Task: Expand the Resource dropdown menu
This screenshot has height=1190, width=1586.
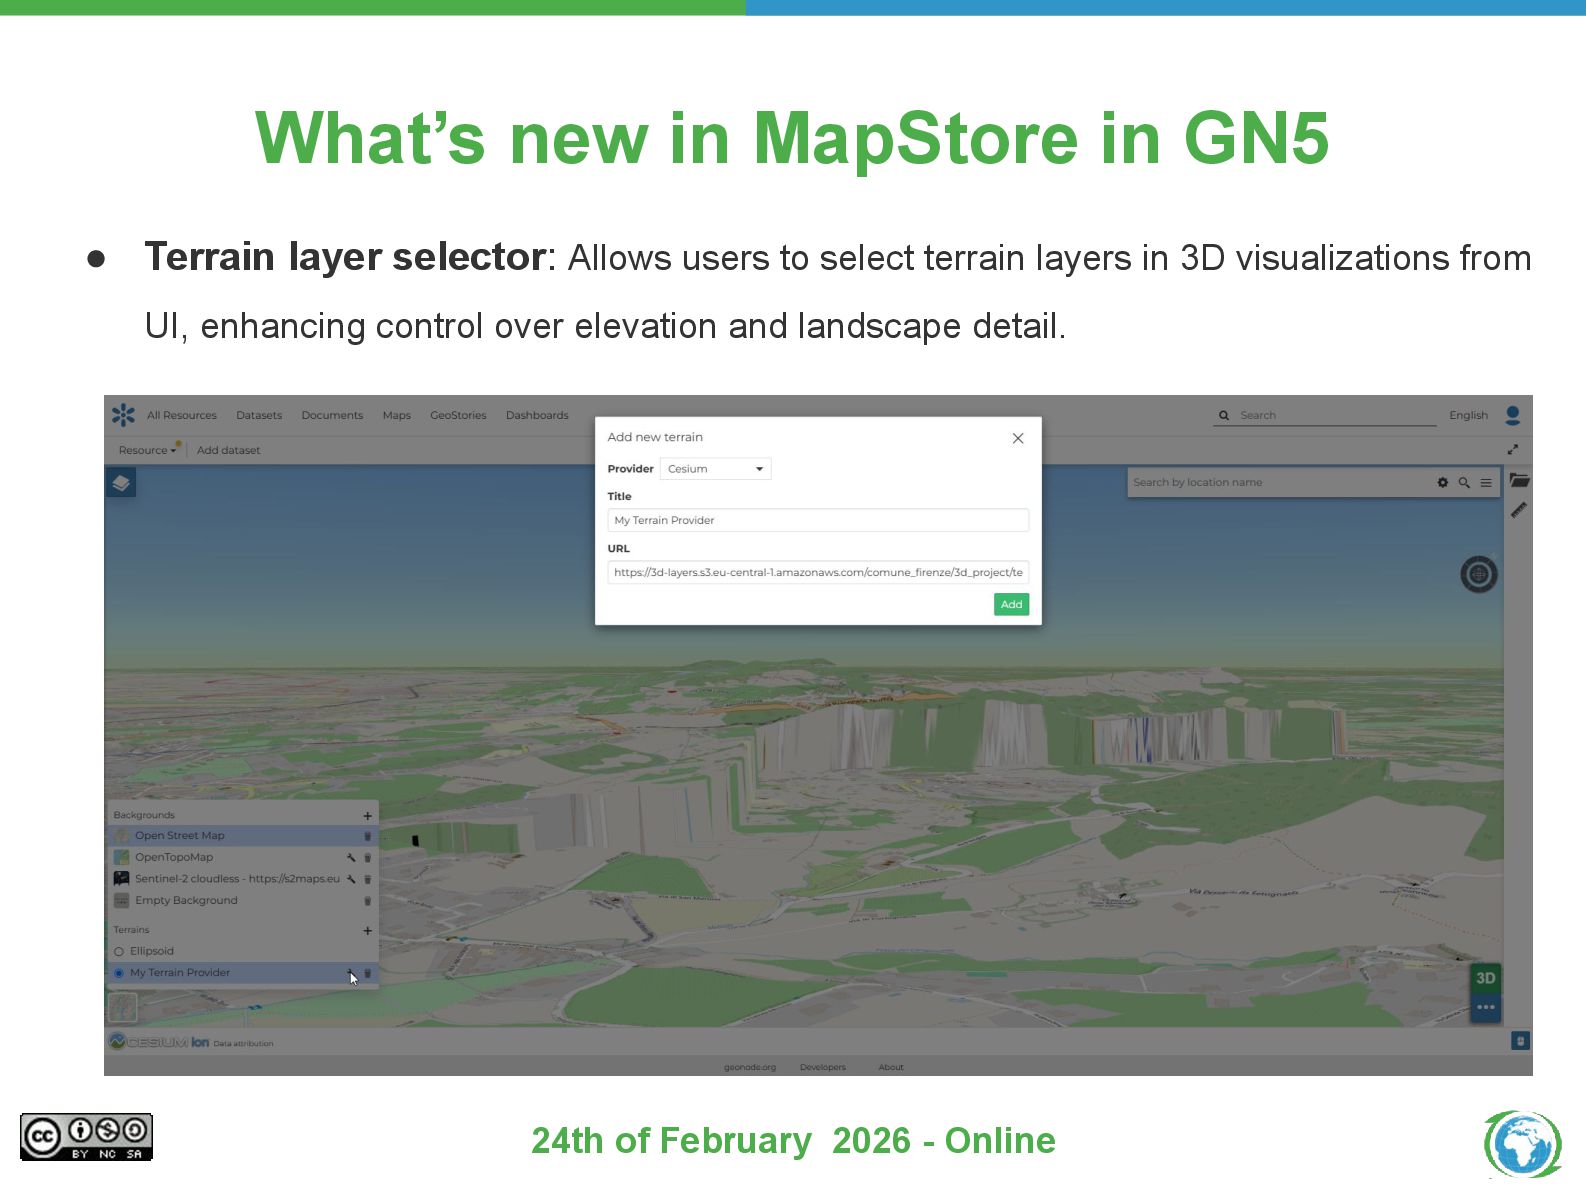Action: click(146, 450)
